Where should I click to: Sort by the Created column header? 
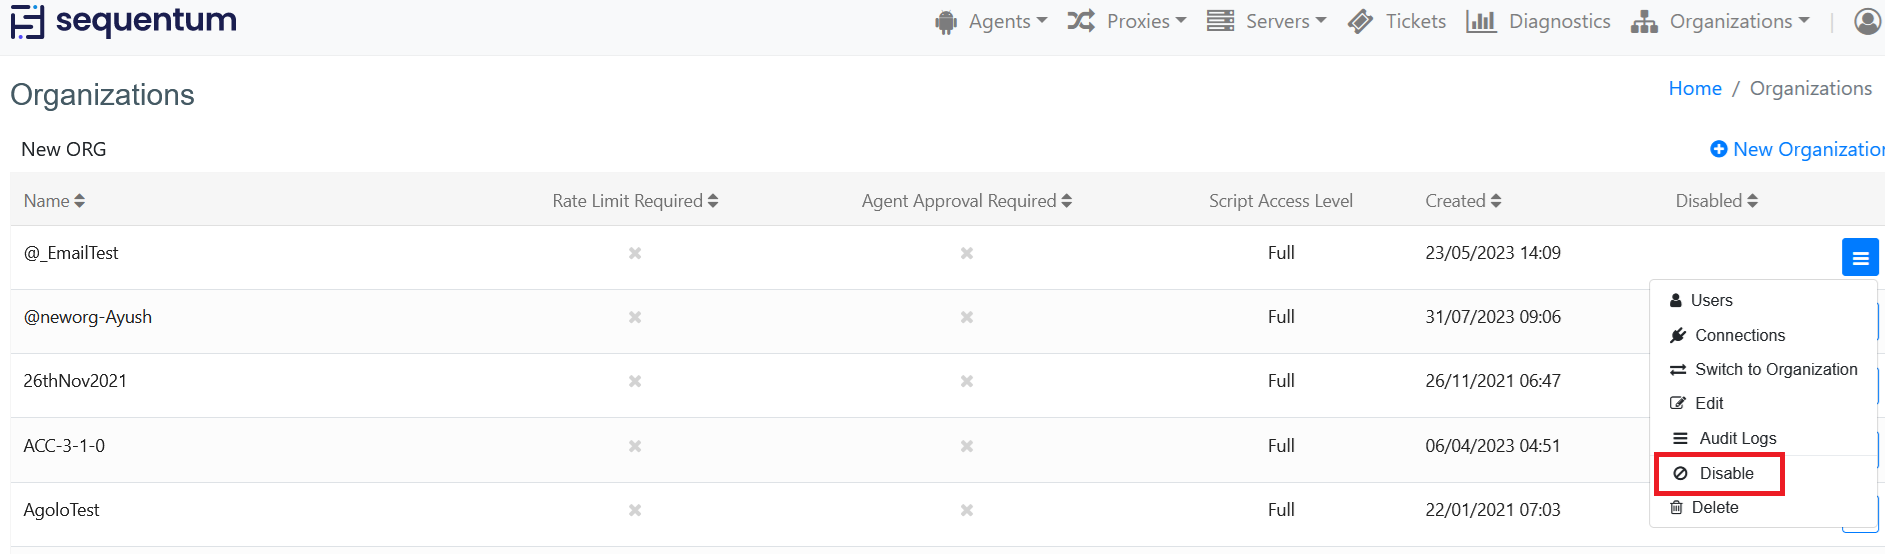[1463, 201]
